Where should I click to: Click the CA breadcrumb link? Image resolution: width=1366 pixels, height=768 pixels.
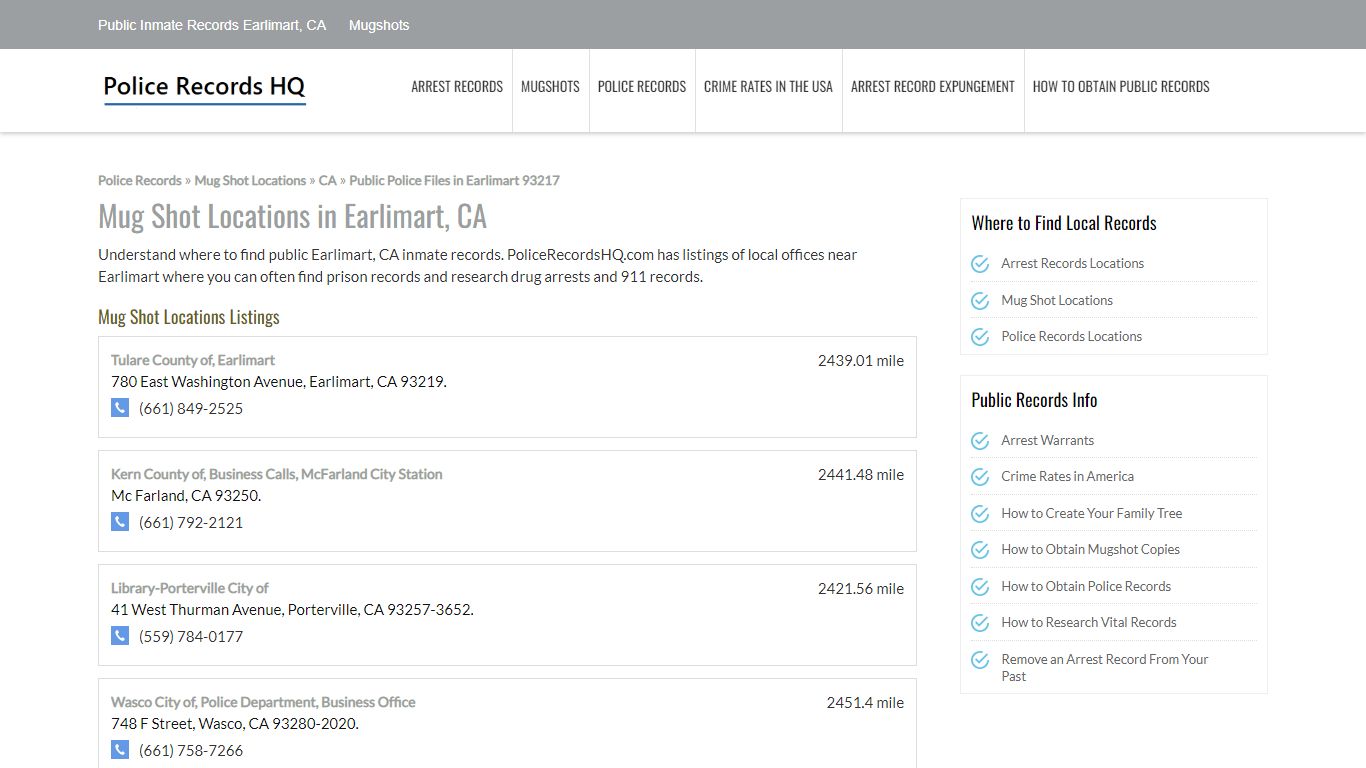328,180
